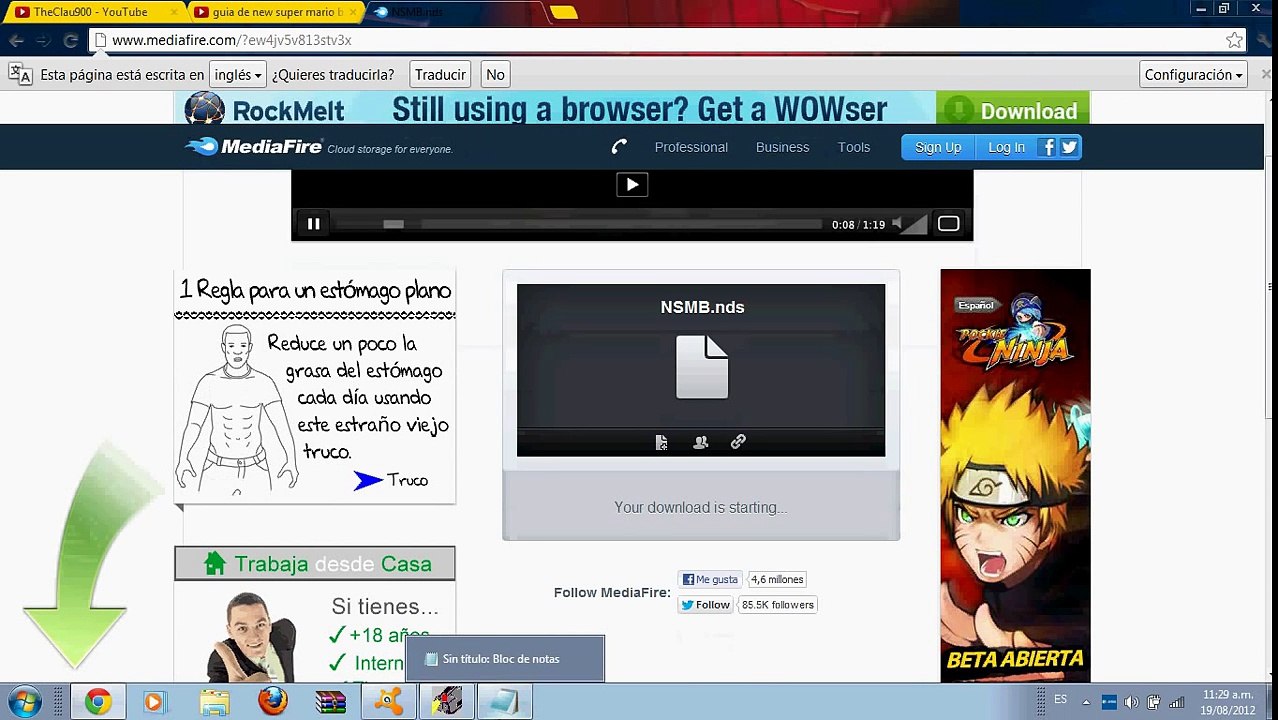The height and width of the screenshot is (720, 1278).
Task: Mute the video ad speaker icon
Action: [898, 224]
